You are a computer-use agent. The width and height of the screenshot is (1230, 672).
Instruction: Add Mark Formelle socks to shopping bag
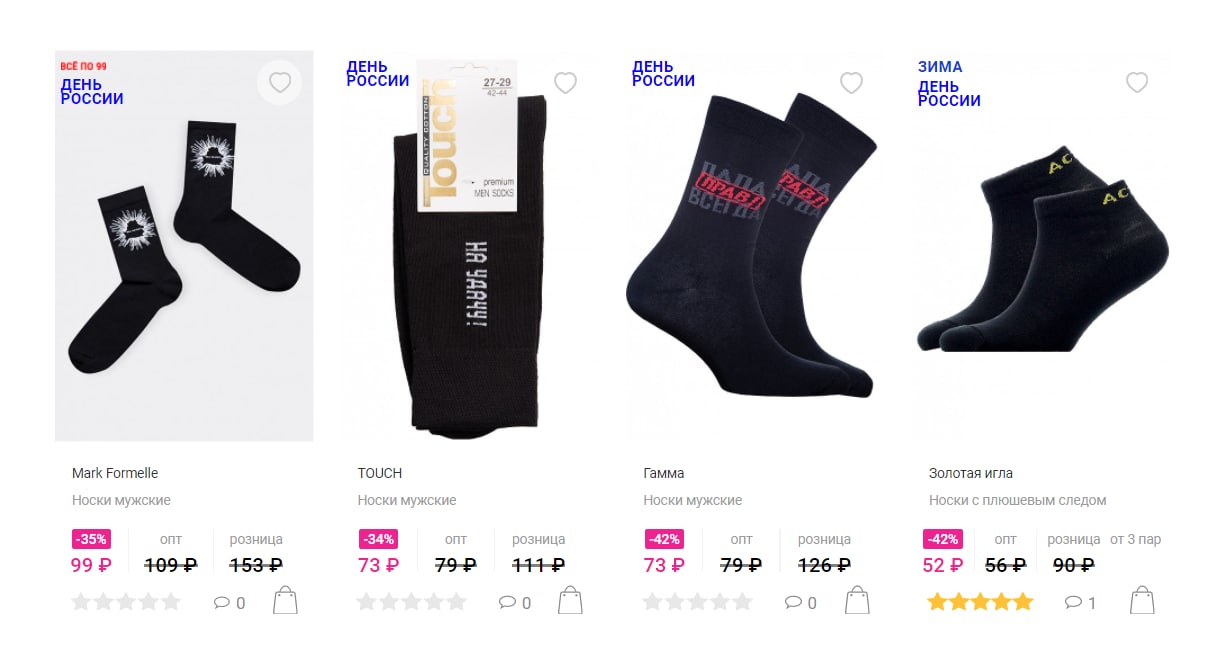tap(286, 601)
